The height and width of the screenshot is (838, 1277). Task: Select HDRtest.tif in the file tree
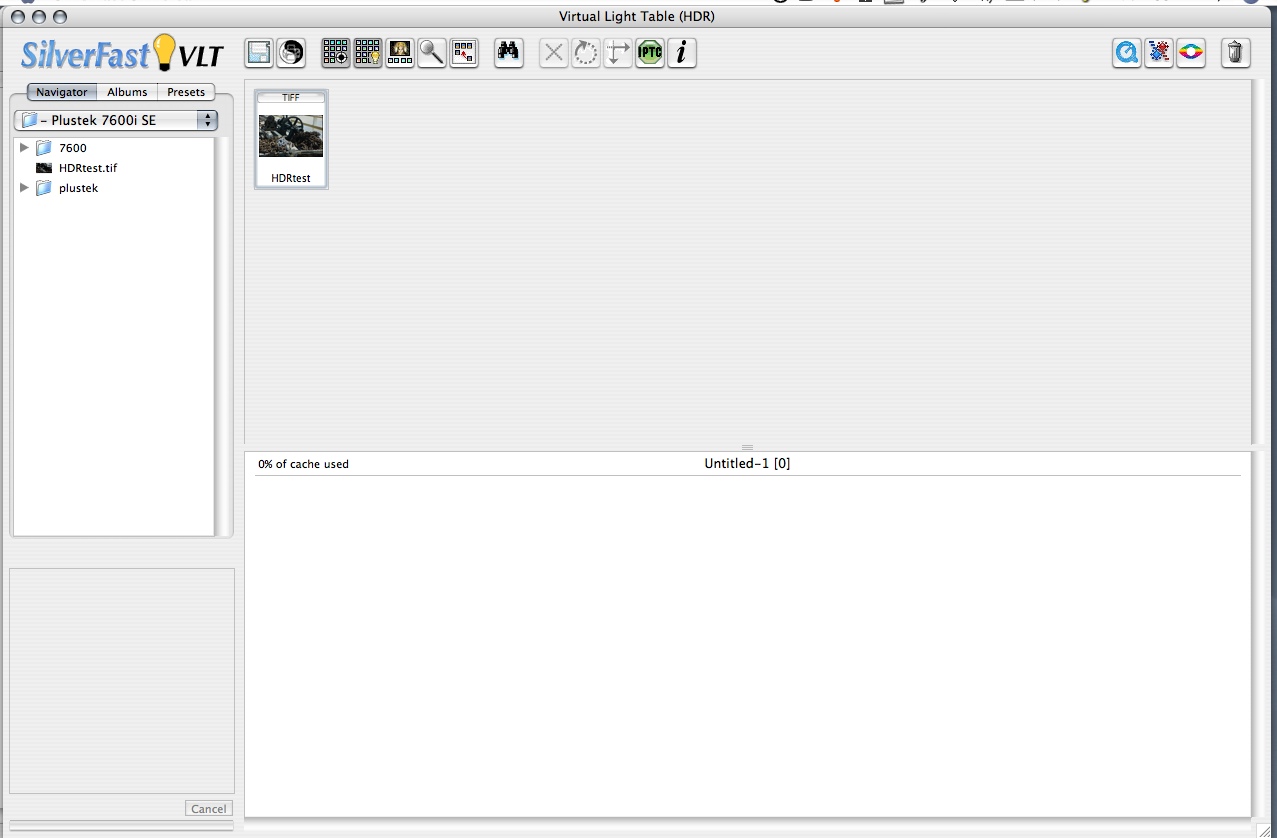click(x=87, y=168)
